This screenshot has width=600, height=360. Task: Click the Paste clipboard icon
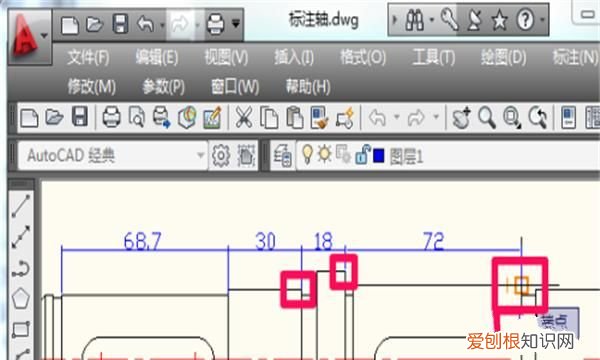coord(295,117)
